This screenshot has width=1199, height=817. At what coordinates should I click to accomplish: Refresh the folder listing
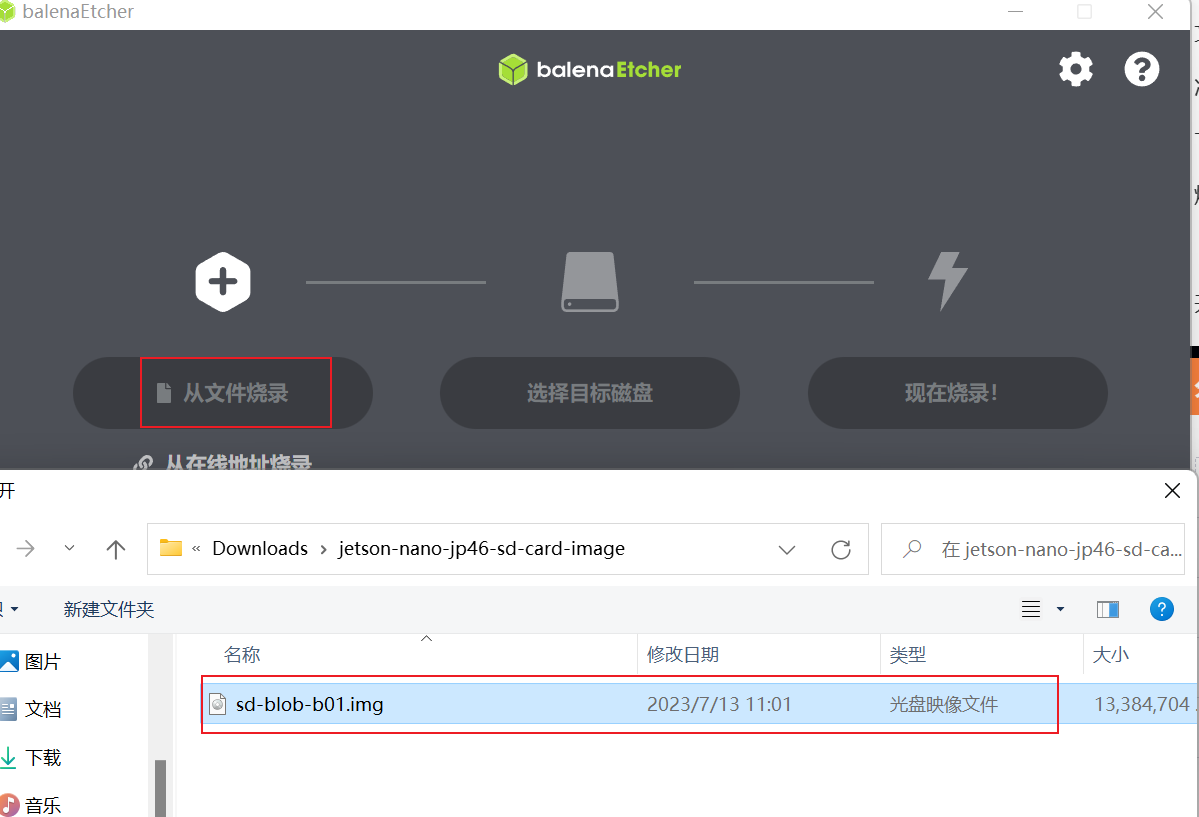pyautogui.click(x=841, y=549)
